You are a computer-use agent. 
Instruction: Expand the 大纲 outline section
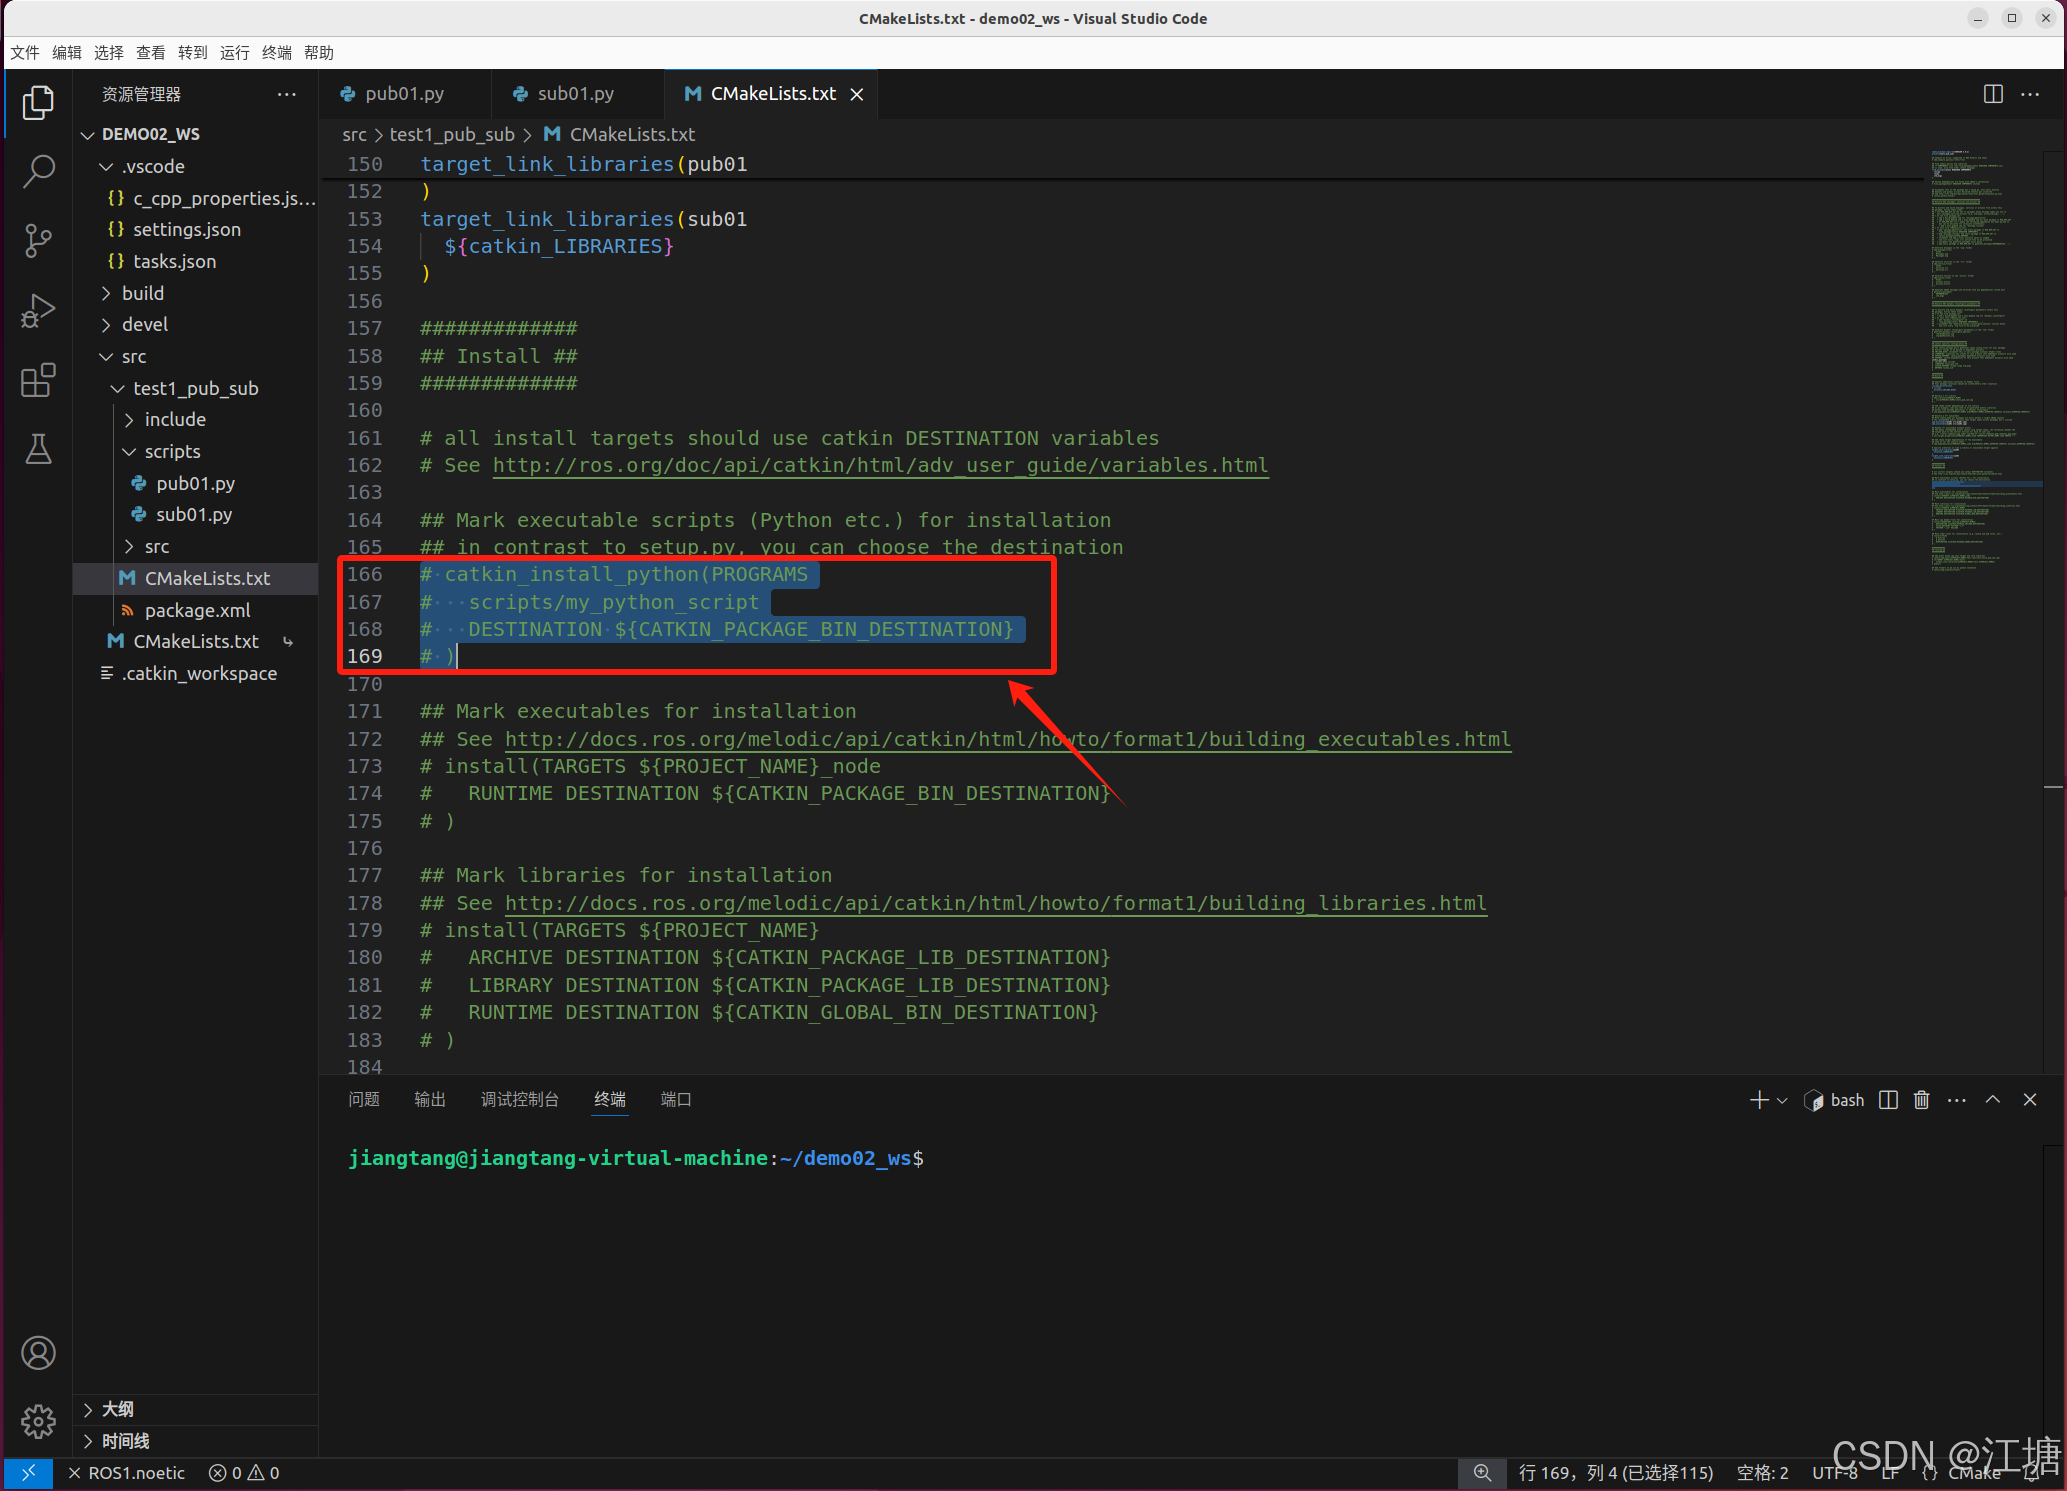click(x=117, y=1409)
